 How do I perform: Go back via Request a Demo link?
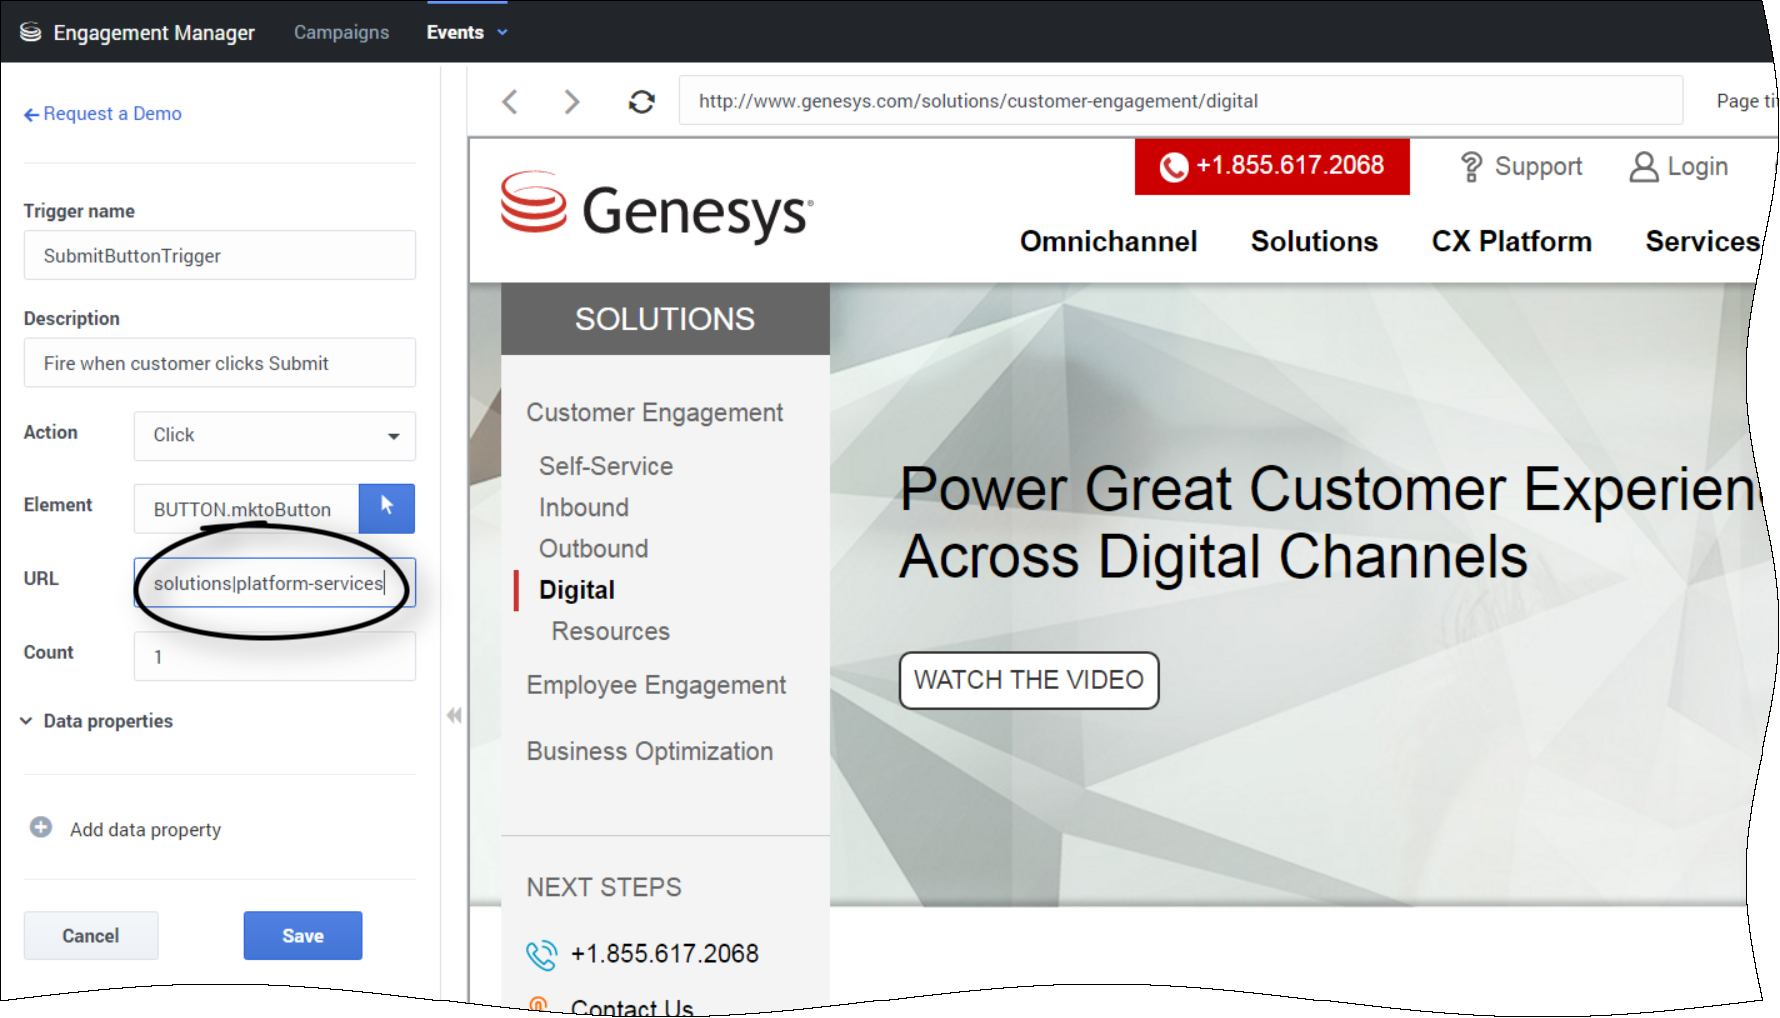[x=103, y=114]
